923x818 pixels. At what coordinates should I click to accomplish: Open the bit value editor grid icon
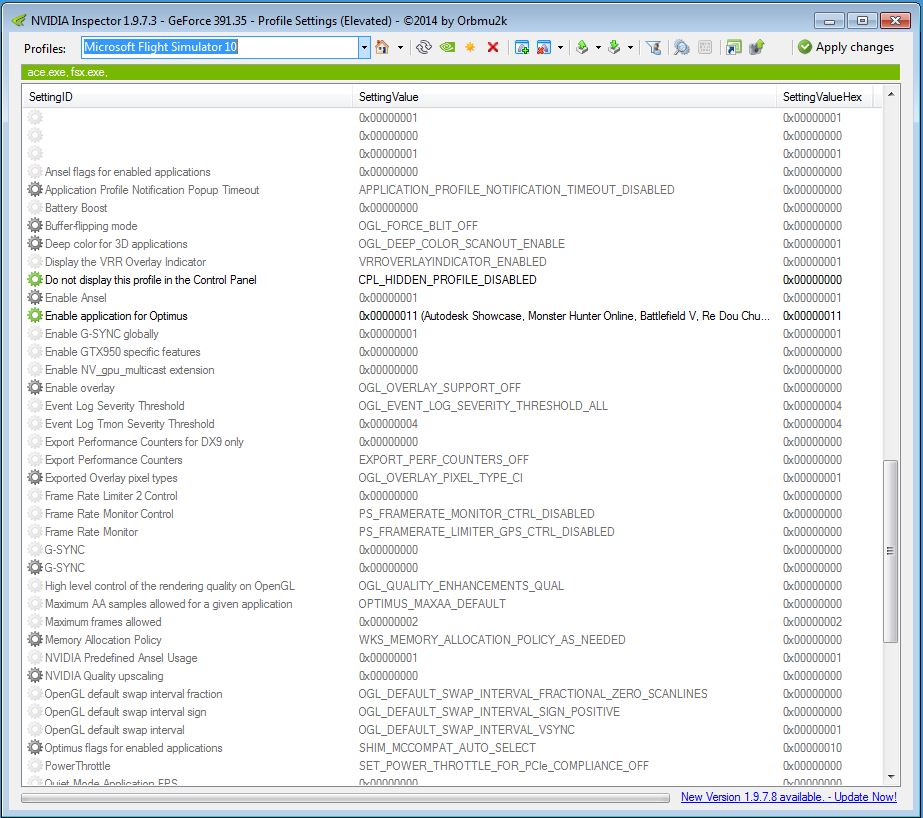click(x=705, y=47)
